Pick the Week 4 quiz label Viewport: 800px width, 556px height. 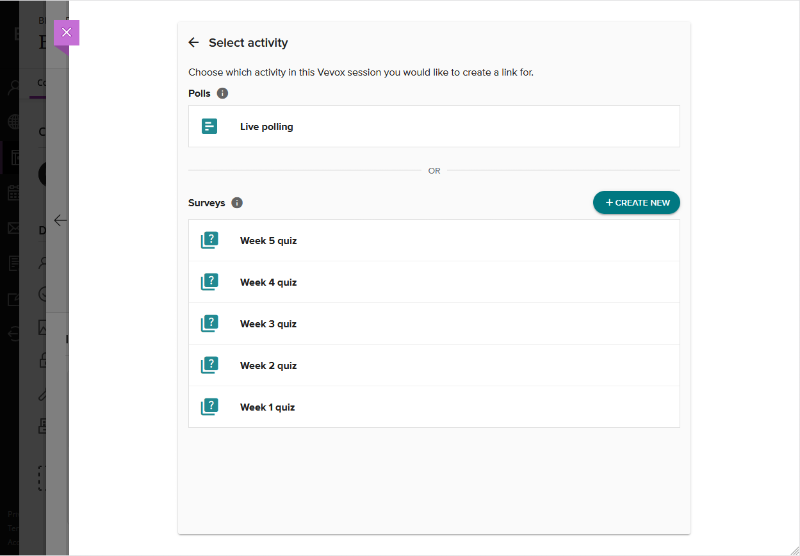click(x=268, y=283)
